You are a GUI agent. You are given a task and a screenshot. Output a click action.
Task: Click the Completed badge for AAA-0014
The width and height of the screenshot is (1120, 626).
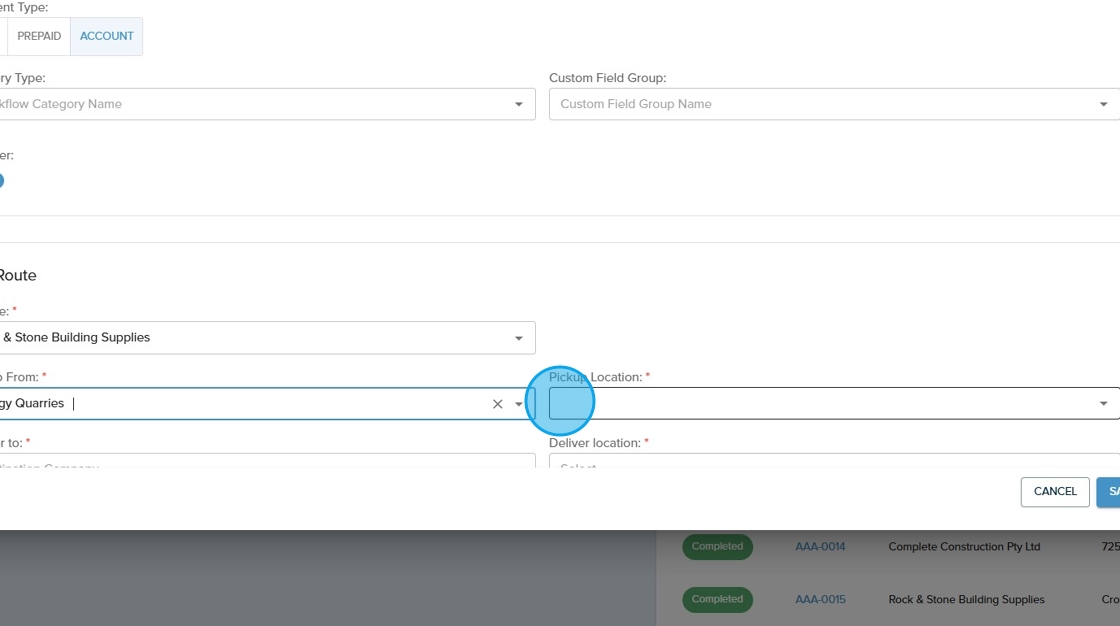coord(717,547)
